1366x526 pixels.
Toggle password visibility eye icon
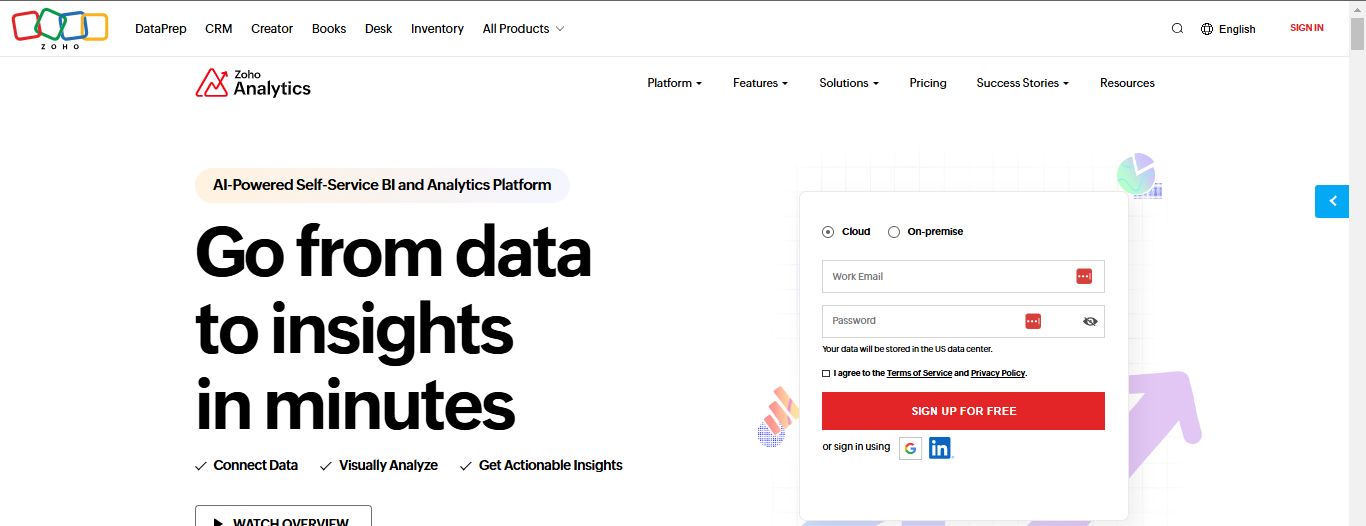pos(1090,321)
